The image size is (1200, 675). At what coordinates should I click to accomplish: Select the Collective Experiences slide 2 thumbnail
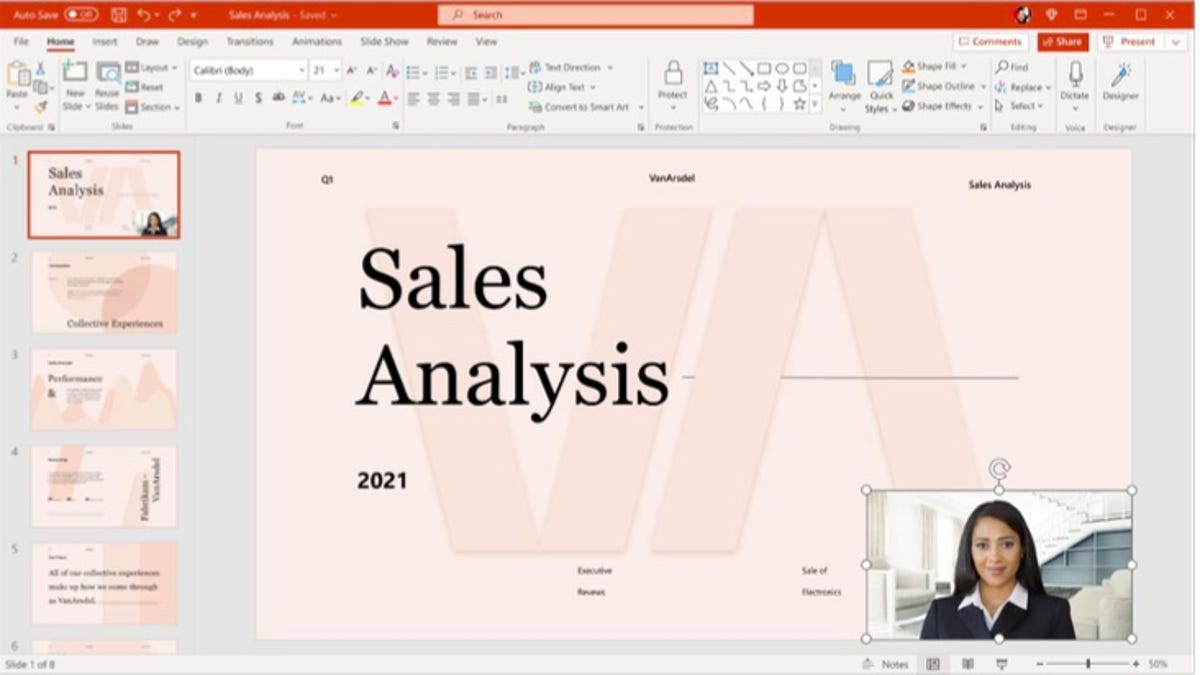click(104, 292)
